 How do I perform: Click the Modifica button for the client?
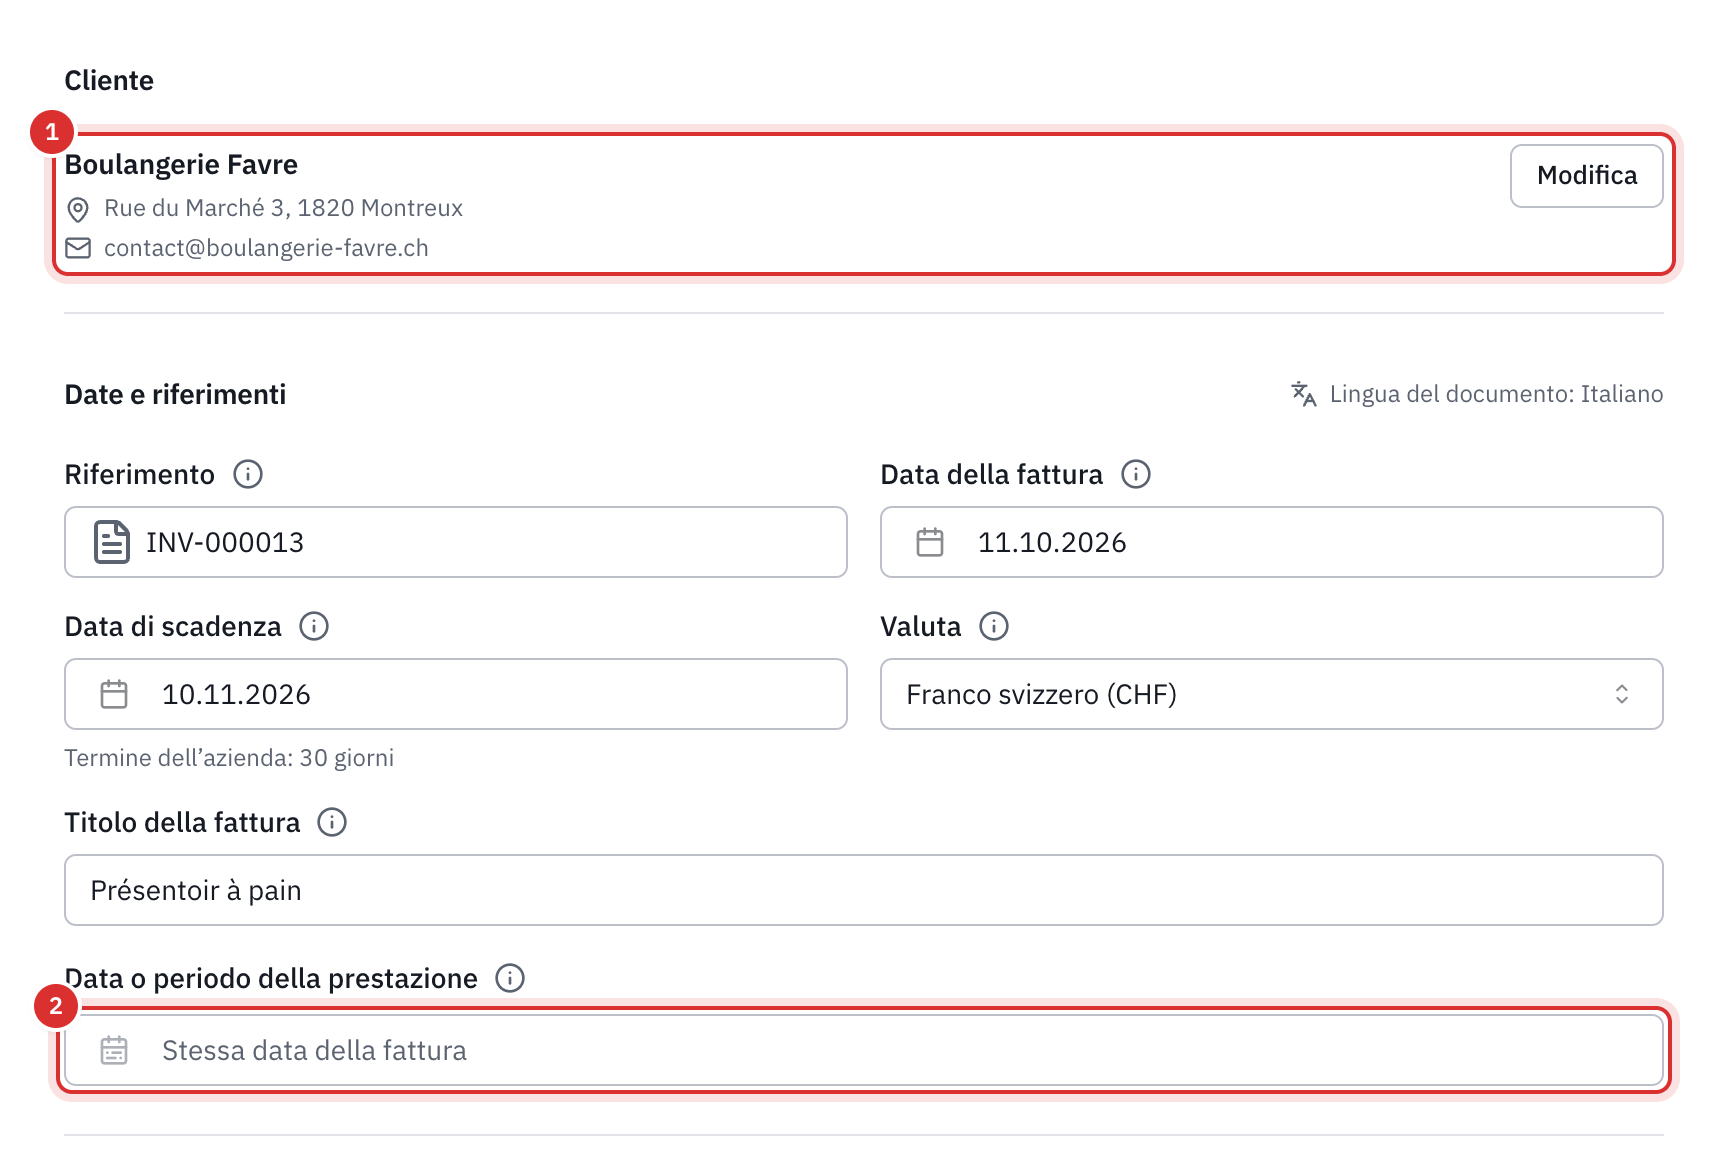(x=1586, y=176)
